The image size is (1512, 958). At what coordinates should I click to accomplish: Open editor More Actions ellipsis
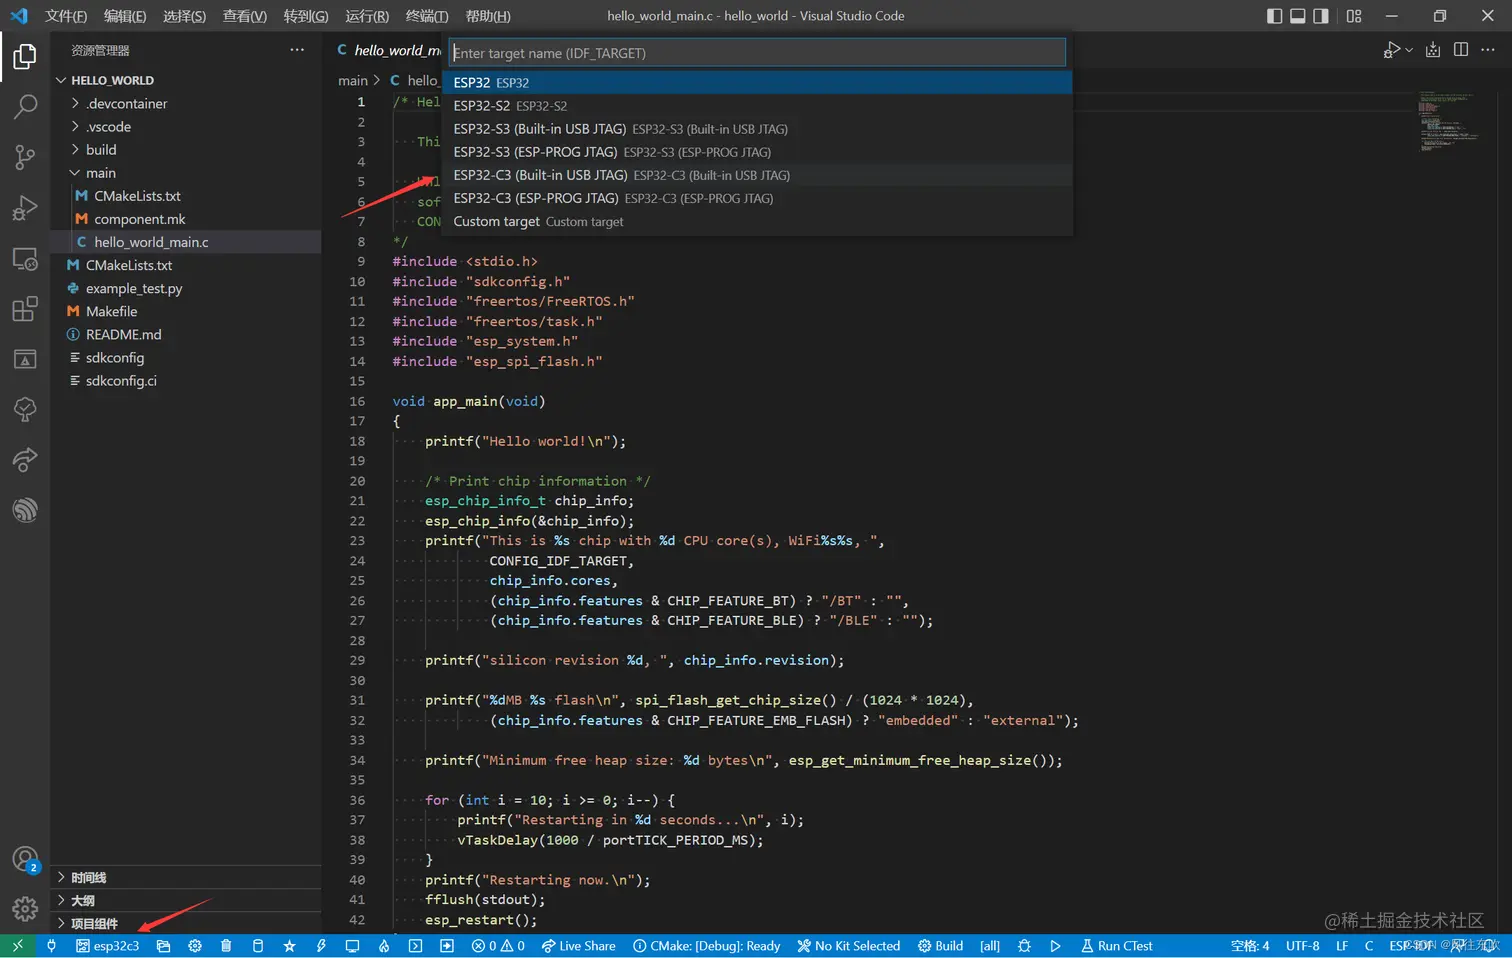(1488, 50)
